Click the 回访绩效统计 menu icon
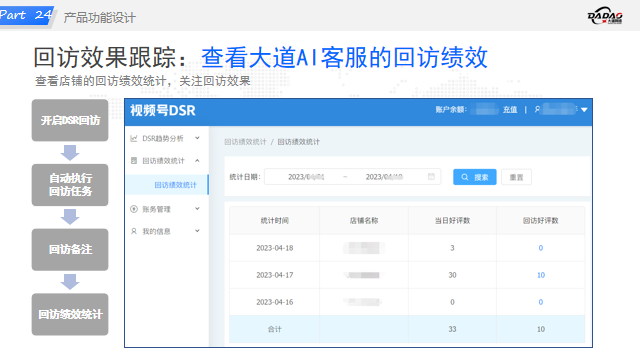640x360 pixels. (133, 160)
